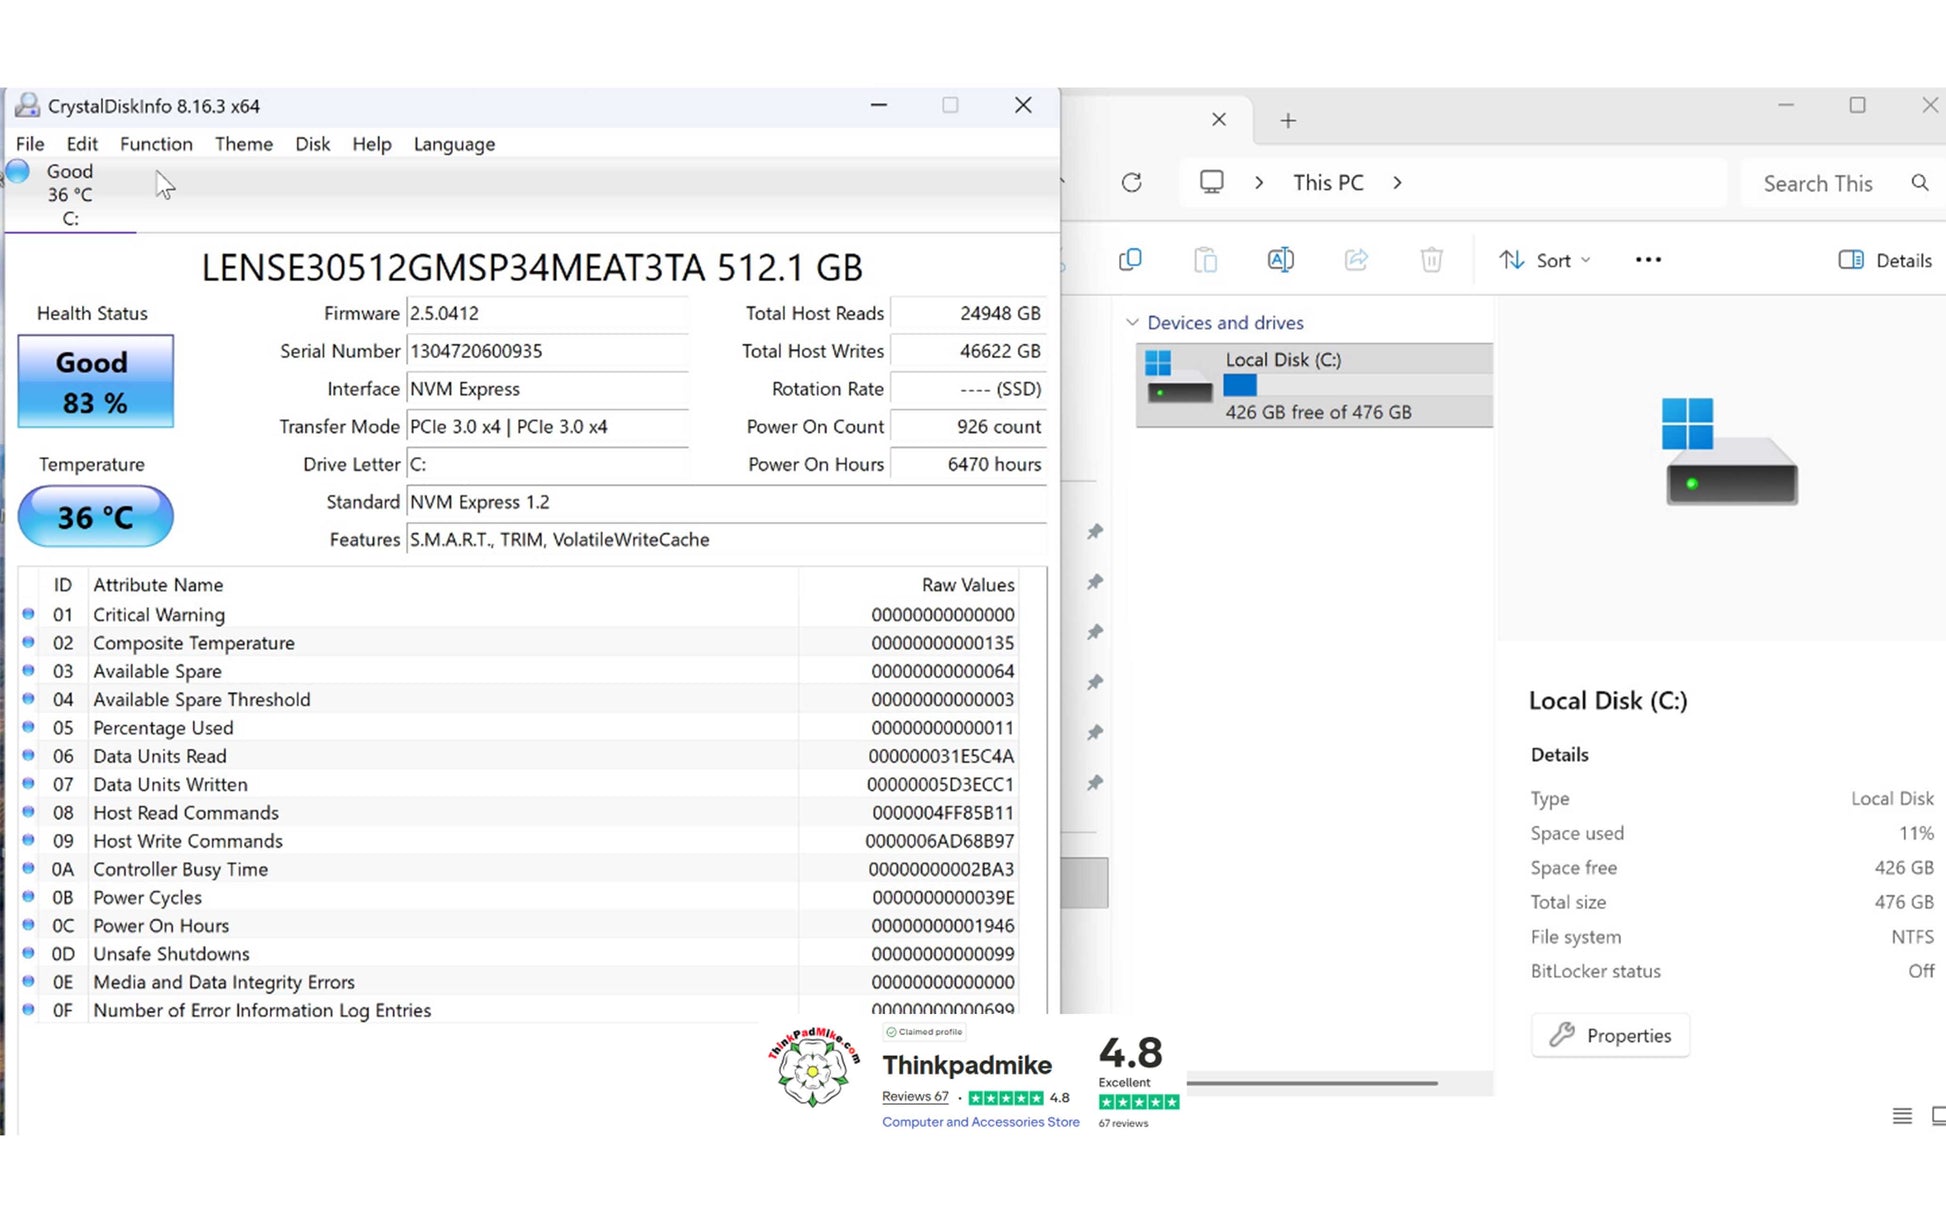This screenshot has height=1223, width=1946.
Task: Click the Rename icon in Explorer toolbar
Action: [1280, 260]
